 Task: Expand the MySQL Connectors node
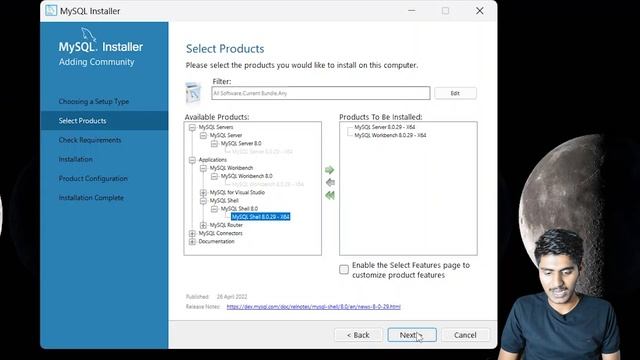(x=192, y=233)
